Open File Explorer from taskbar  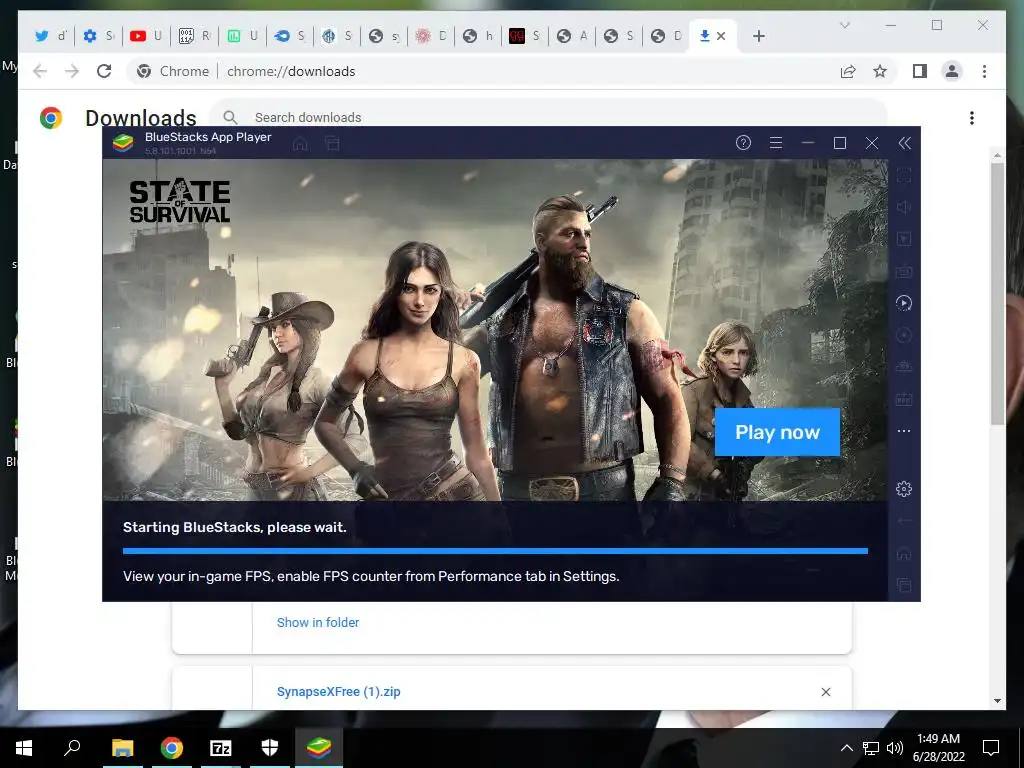pos(122,748)
